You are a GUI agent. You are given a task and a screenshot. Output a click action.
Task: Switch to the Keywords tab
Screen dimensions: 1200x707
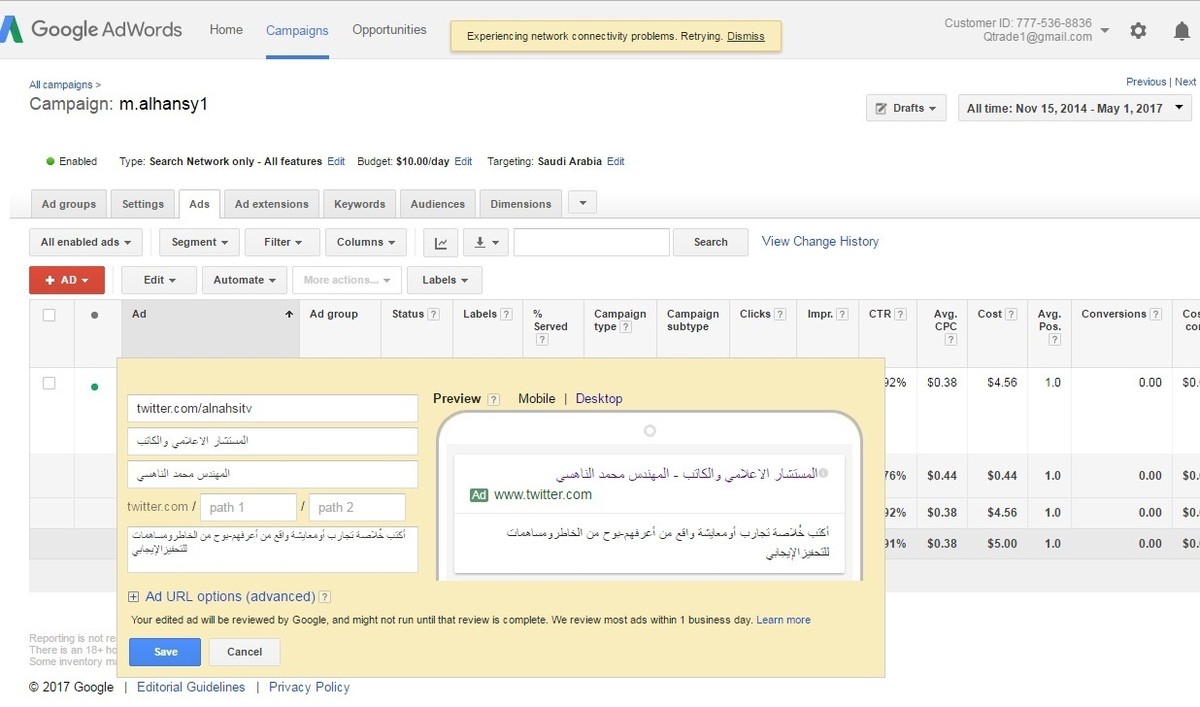coord(359,204)
